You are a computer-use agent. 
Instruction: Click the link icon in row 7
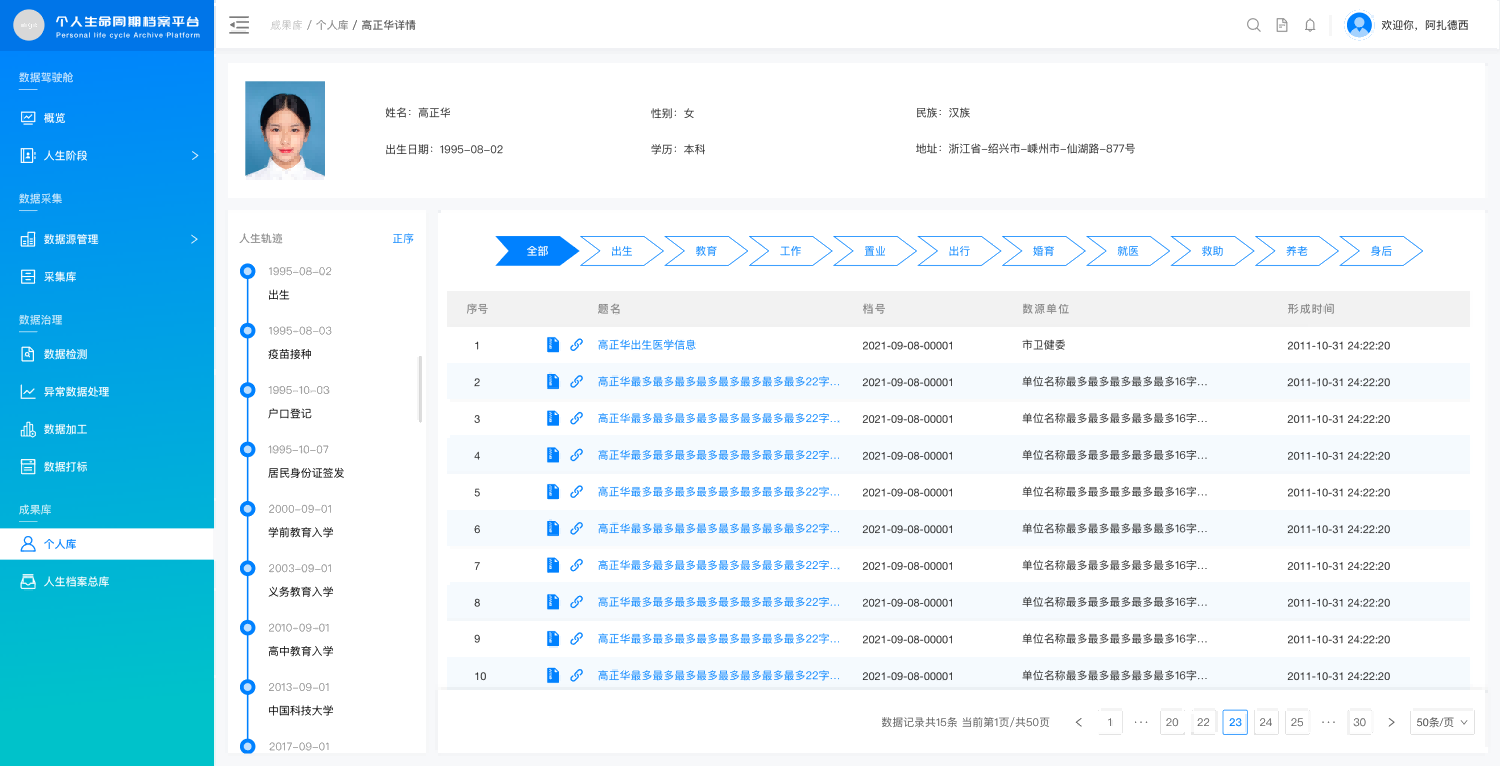(576, 565)
